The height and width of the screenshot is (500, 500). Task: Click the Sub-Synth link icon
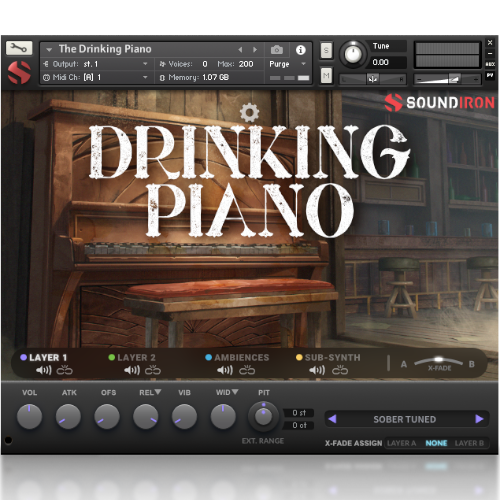pos(340,370)
